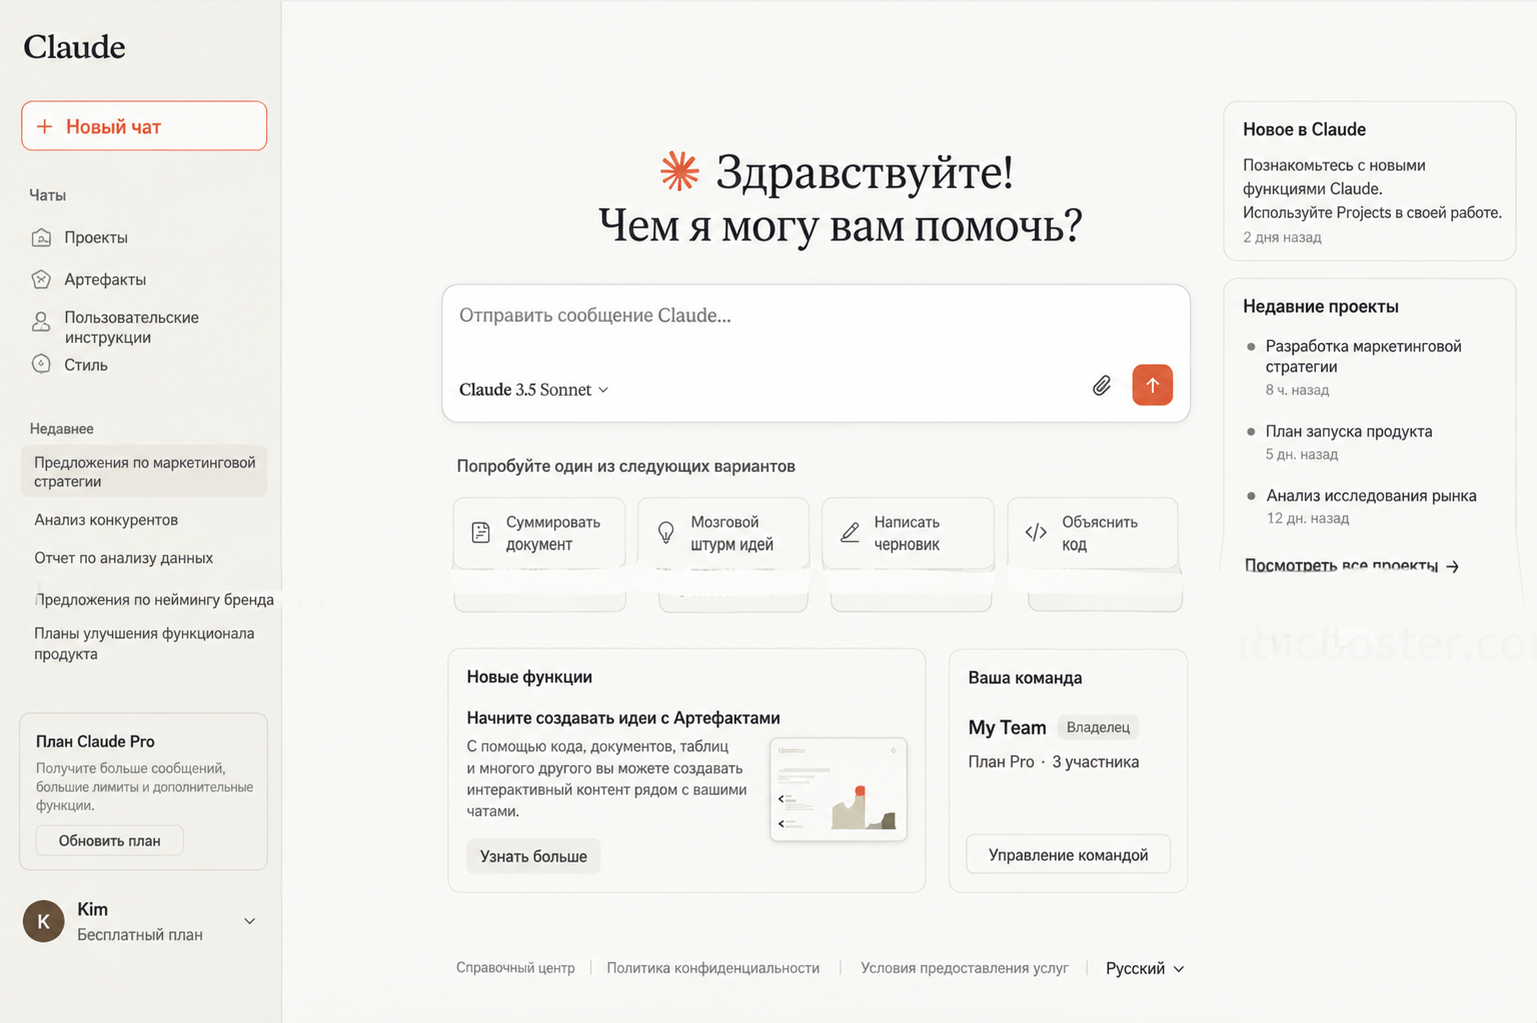Open recent chat Предложения по маркетинговой стратегии

click(144, 471)
